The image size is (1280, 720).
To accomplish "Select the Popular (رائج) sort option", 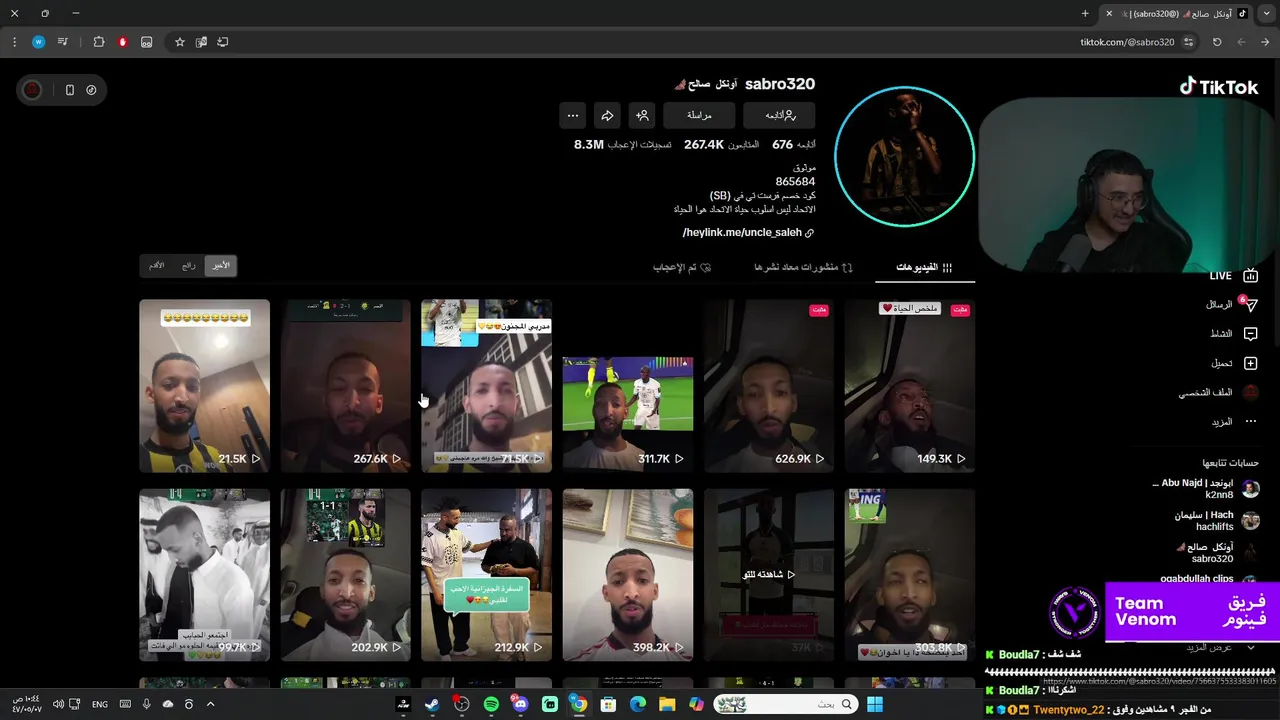I will pyautogui.click(x=189, y=265).
